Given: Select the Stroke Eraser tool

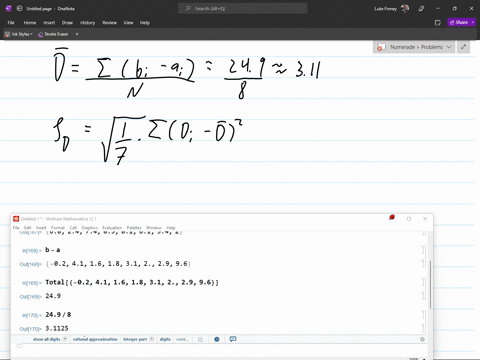Looking at the screenshot, I should point(53,34).
